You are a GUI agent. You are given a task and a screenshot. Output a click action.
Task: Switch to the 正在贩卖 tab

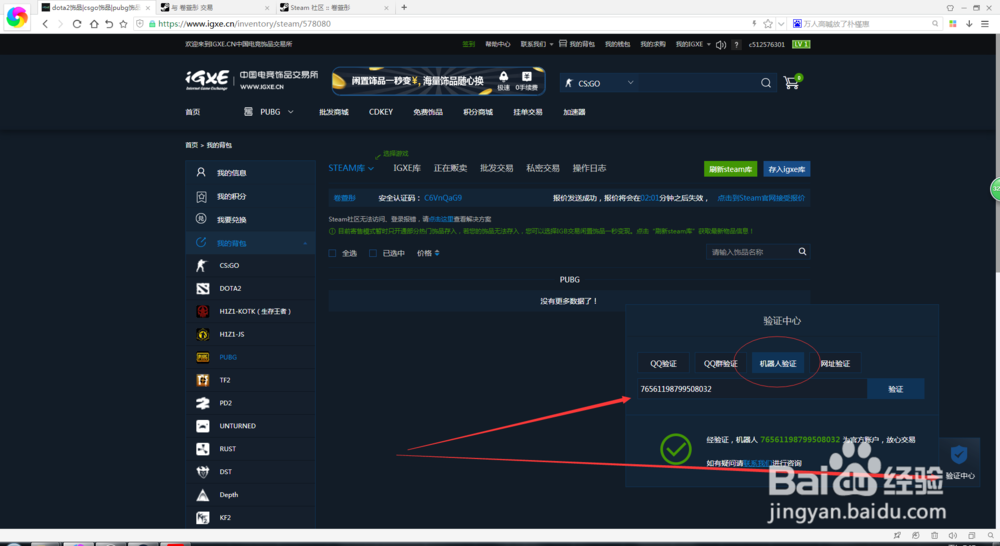(450, 168)
